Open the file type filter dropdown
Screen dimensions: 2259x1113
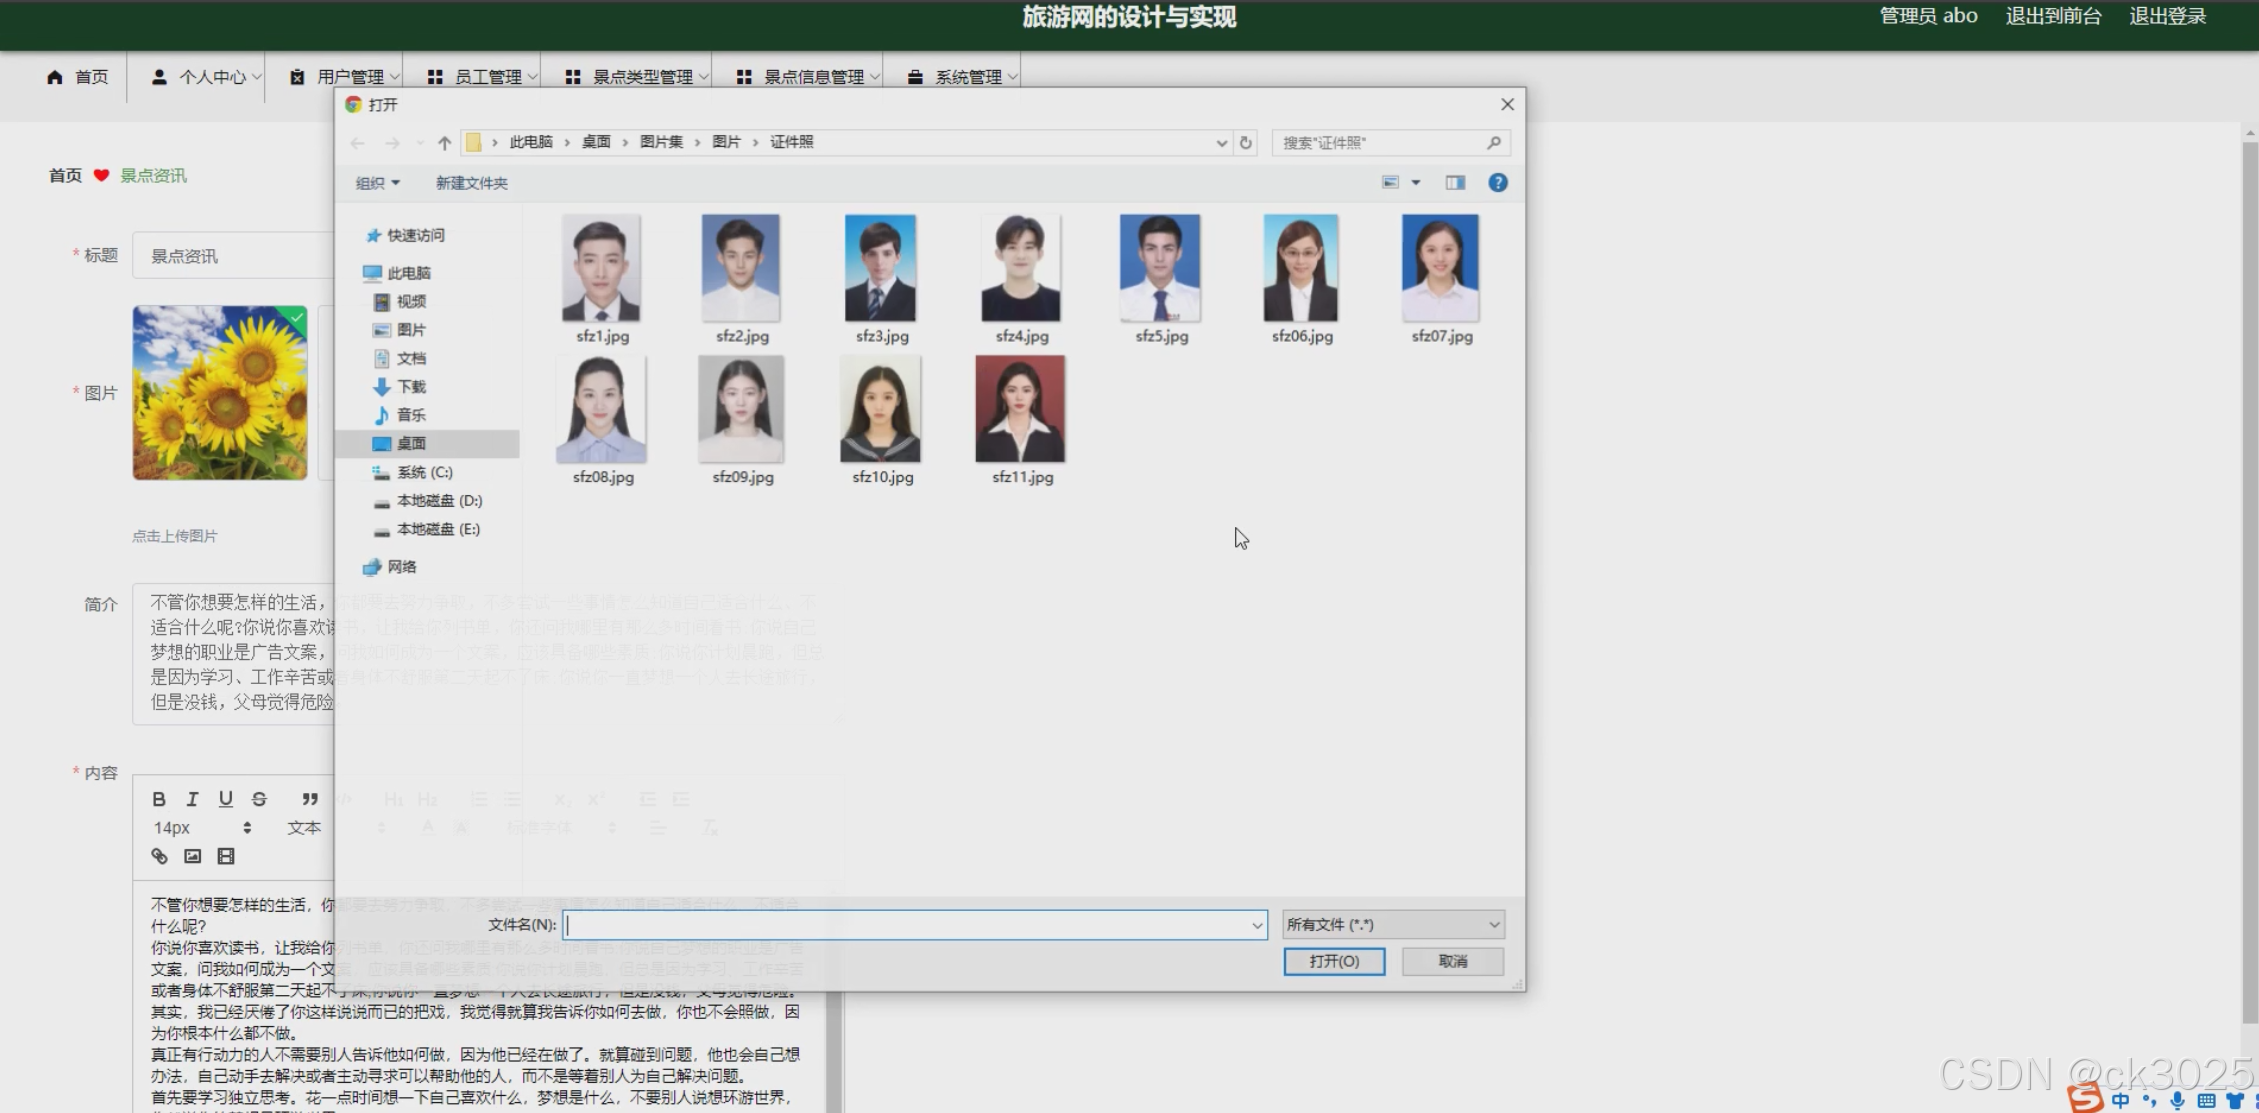(1393, 925)
